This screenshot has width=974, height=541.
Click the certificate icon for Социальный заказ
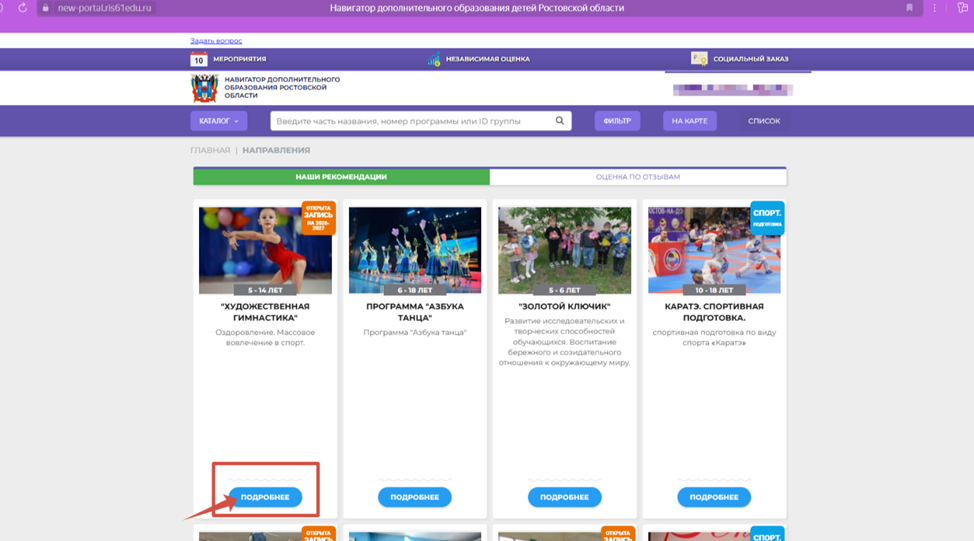pyautogui.click(x=699, y=58)
